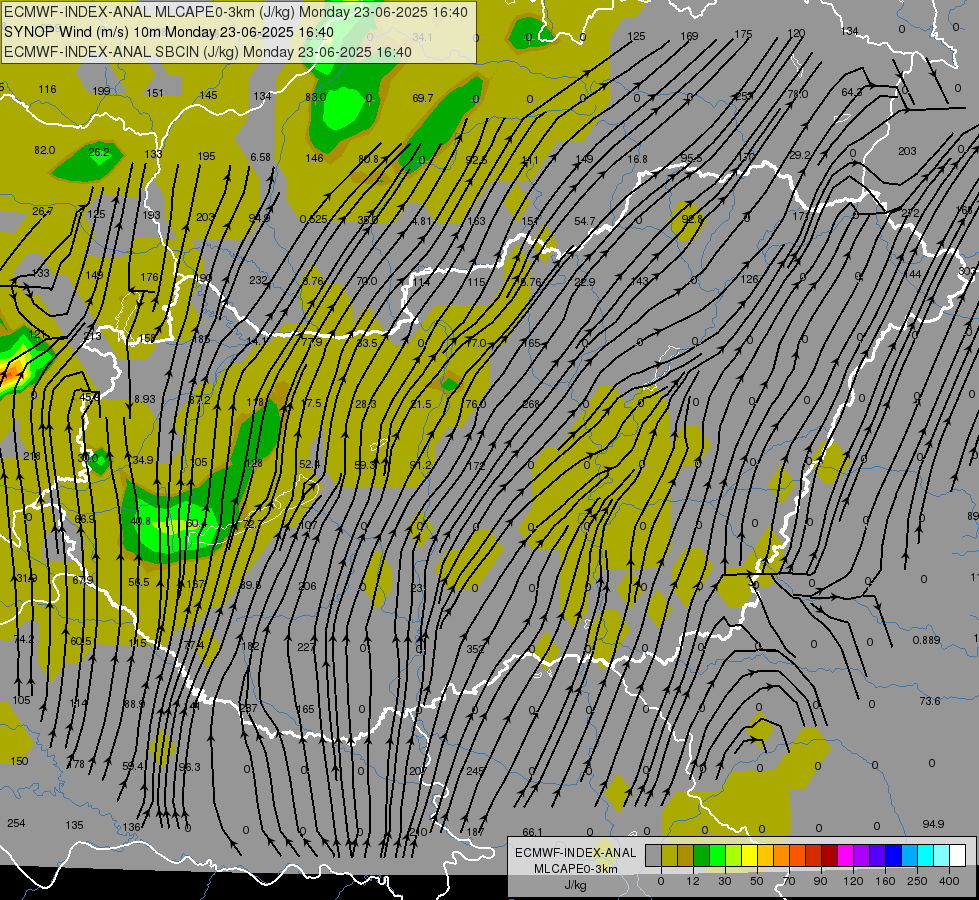Click the ECMWF-INDEX-ANAL SBCIN title line
Screen dimensions: 979x900
pyautogui.click(x=207, y=52)
